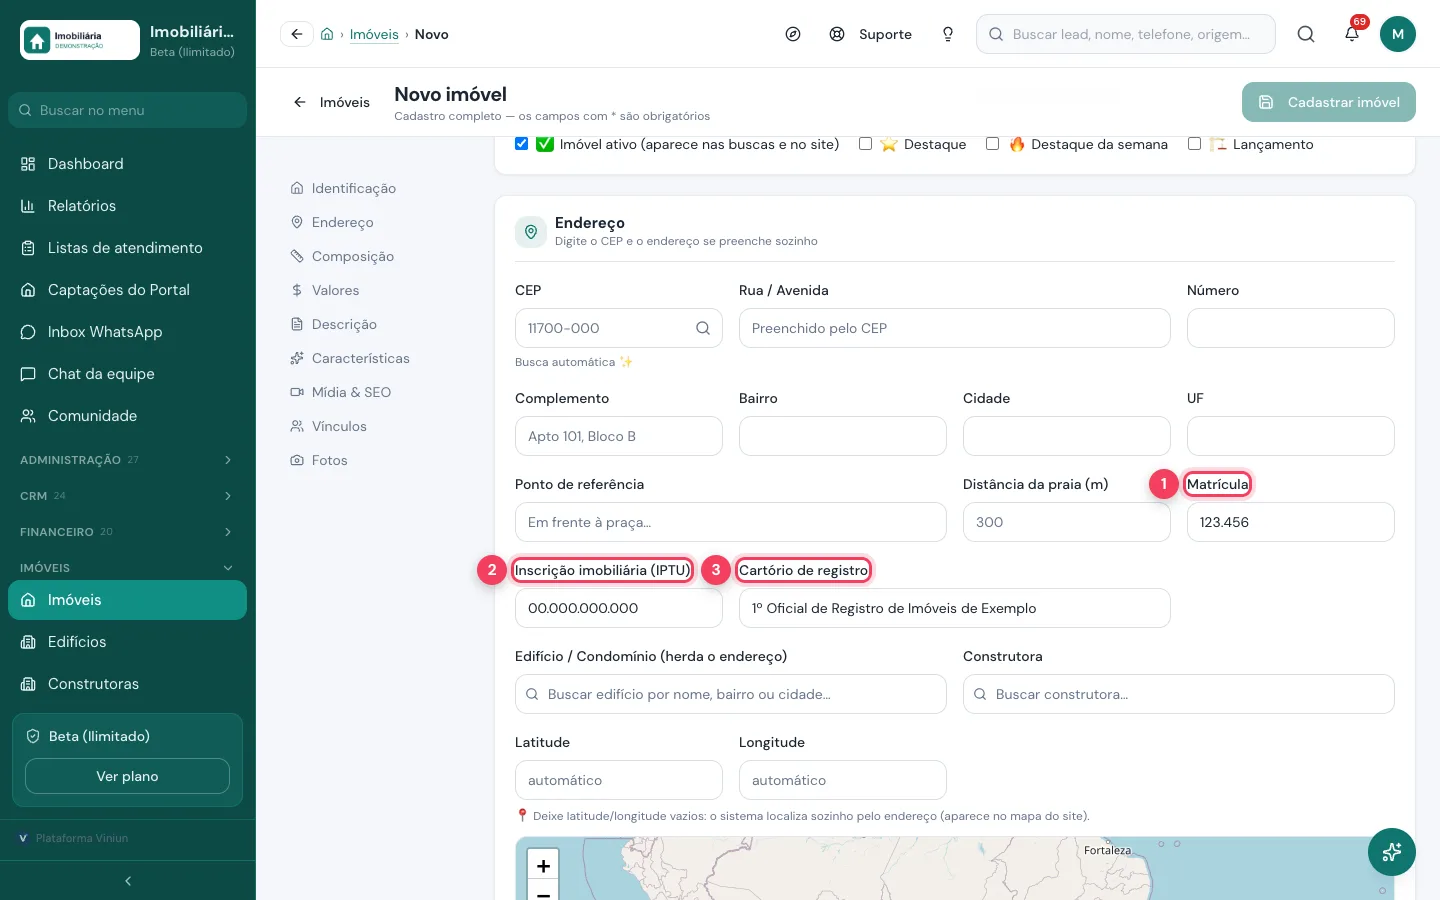Toggle the Imóvel ativo checkbox
Image resolution: width=1440 pixels, height=900 pixels.
[521, 144]
